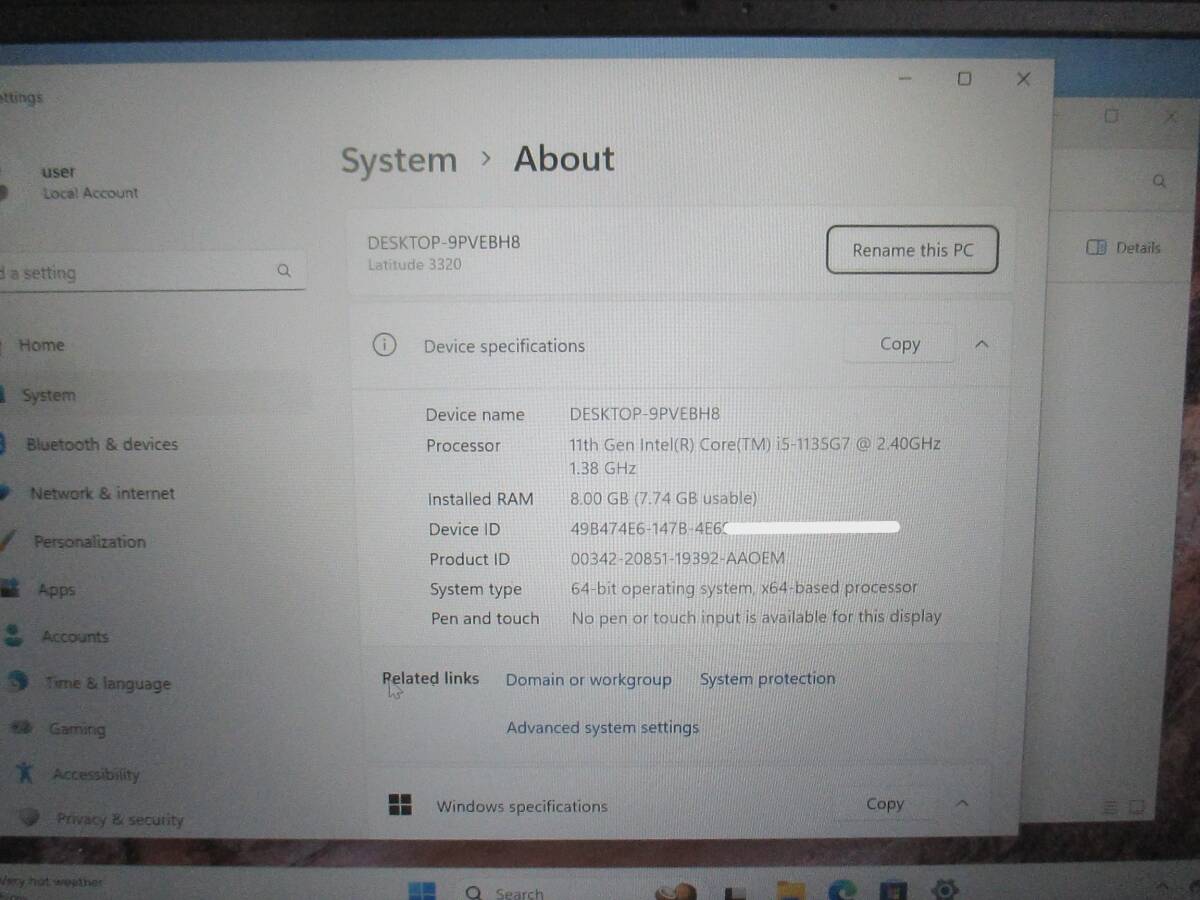Open the weather widget on the taskbar
1200x900 pixels.
point(50,886)
